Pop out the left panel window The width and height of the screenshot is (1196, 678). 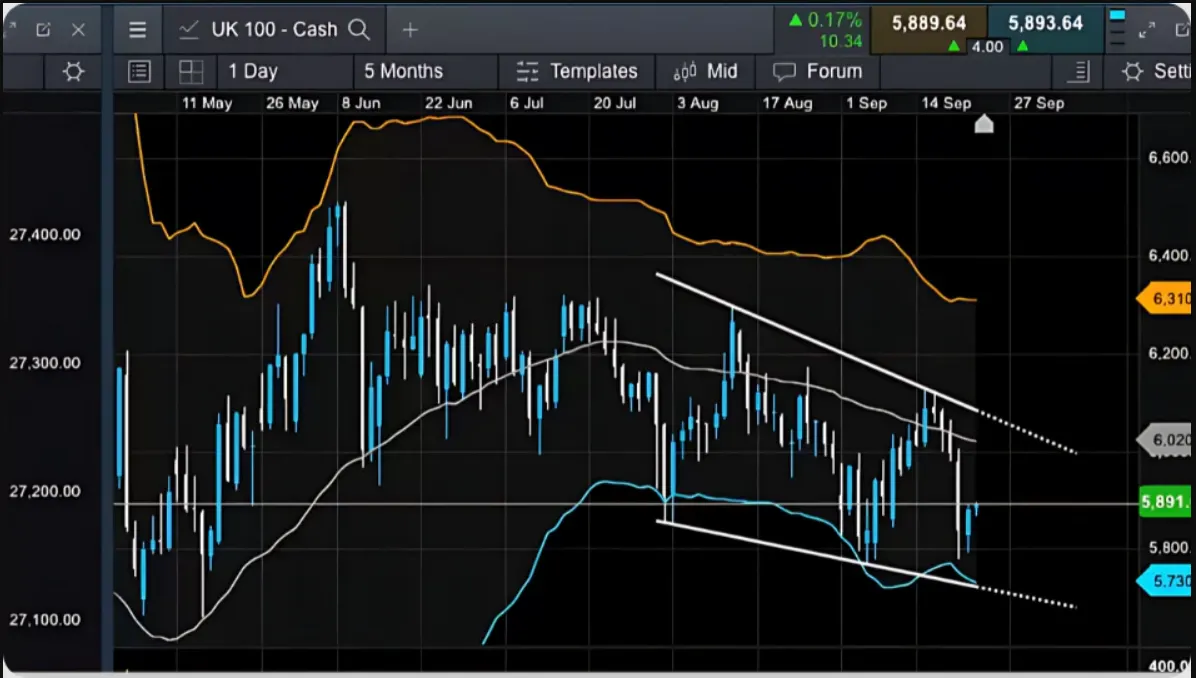click(43, 30)
